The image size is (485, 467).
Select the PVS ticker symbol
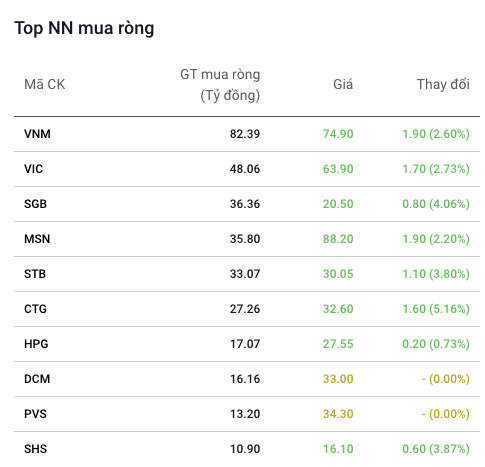[x=35, y=414]
